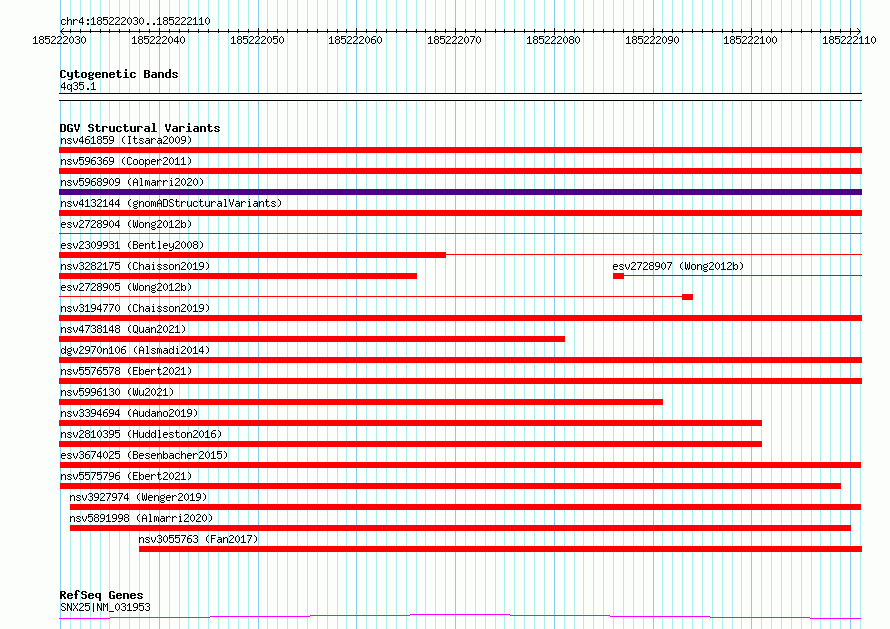The image size is (890, 629).
Task: Click the red bar under esv2309931
Action: coord(253,255)
